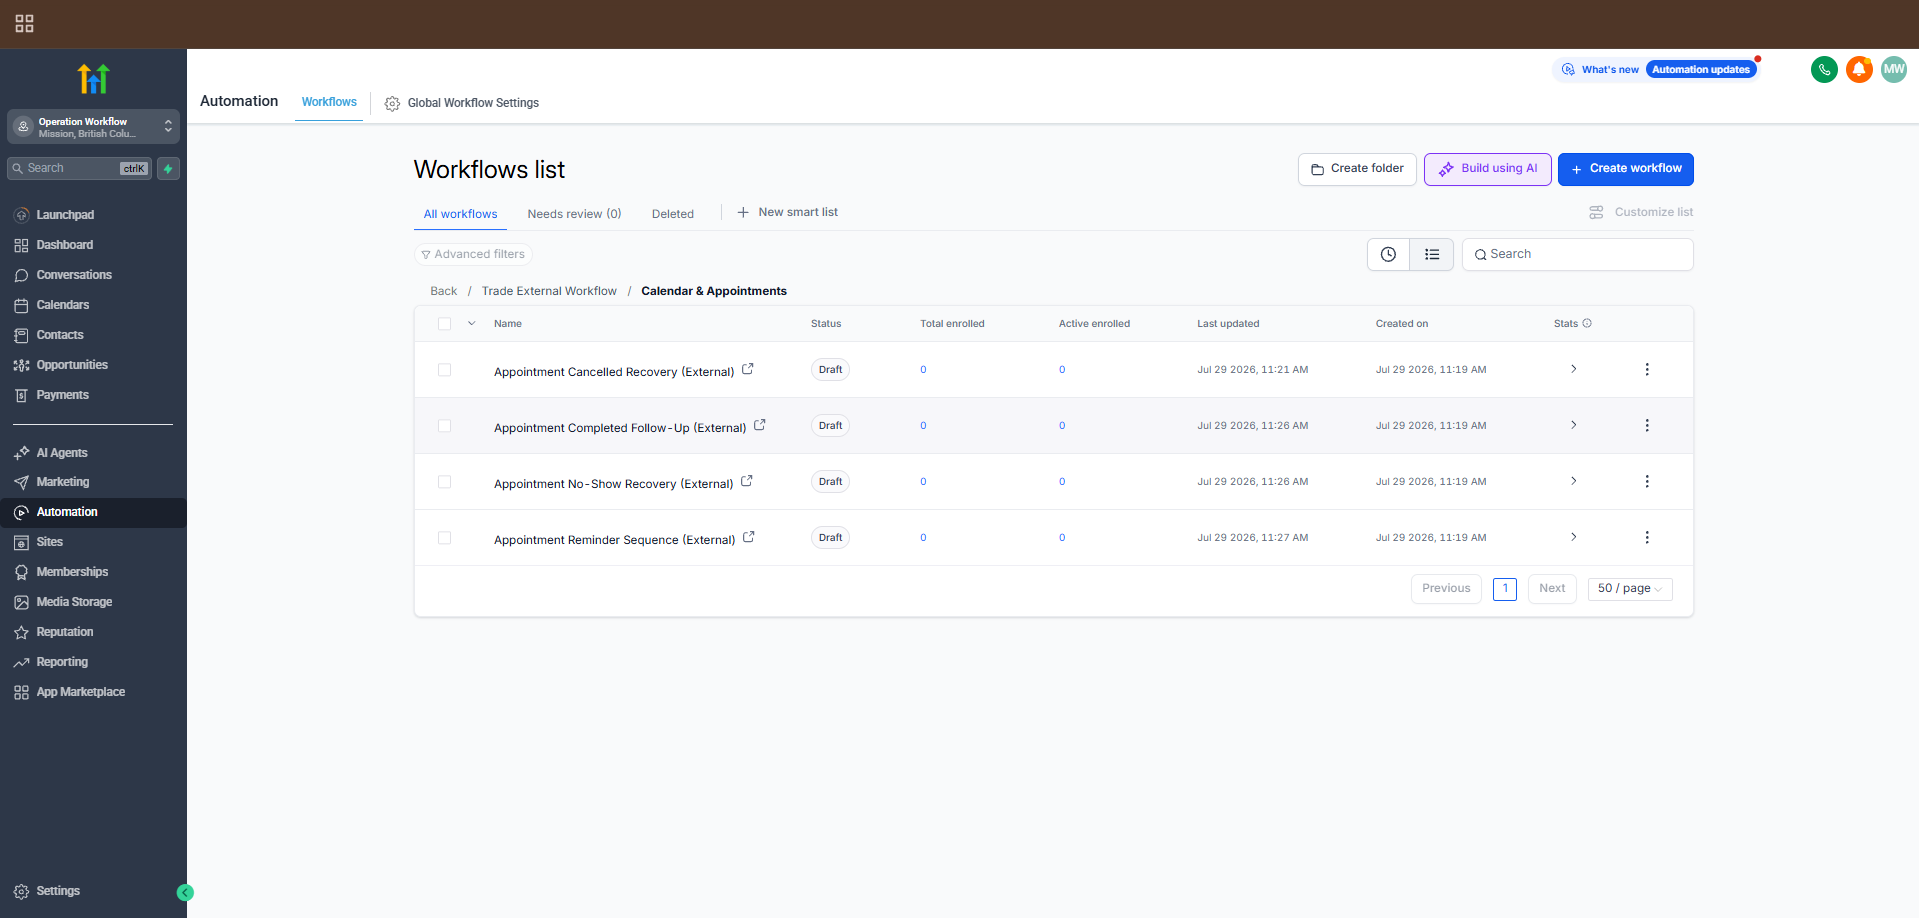
Task: Click Build using AI button
Action: (x=1488, y=169)
